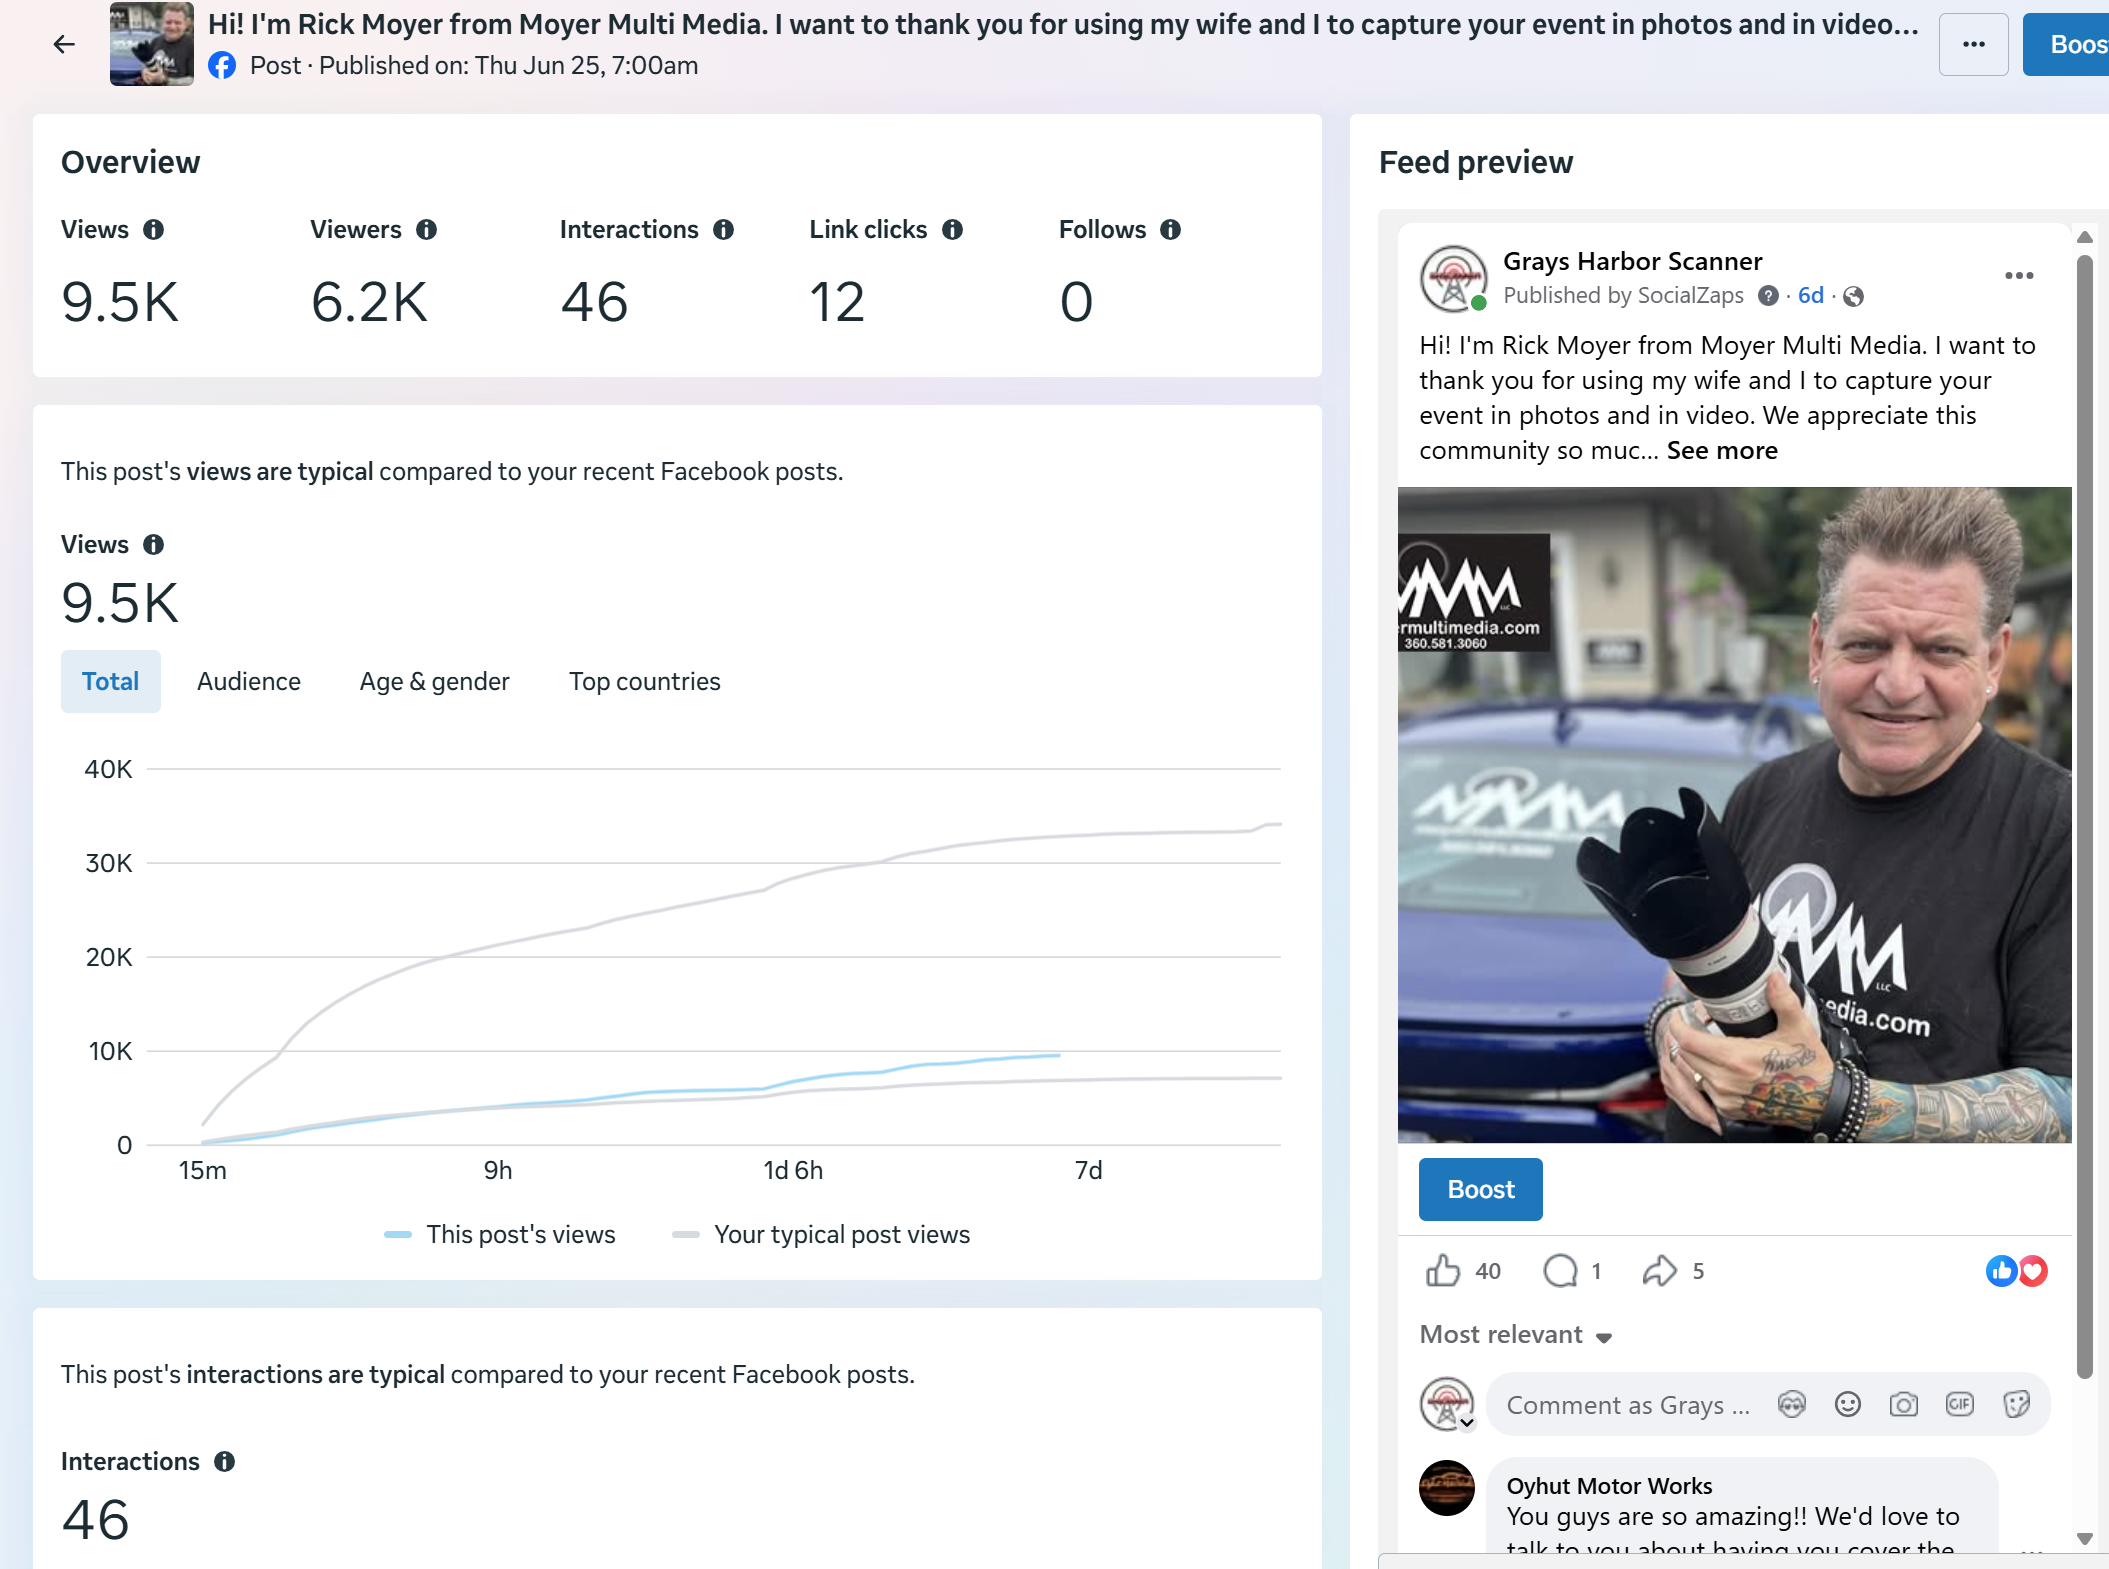This screenshot has height=1569, width=2109.
Task: Expand post text with See more
Action: click(1722, 451)
